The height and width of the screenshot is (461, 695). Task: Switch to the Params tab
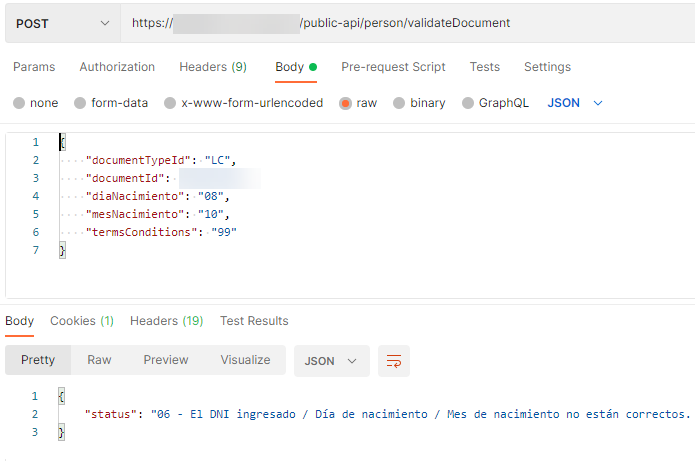tap(34, 67)
